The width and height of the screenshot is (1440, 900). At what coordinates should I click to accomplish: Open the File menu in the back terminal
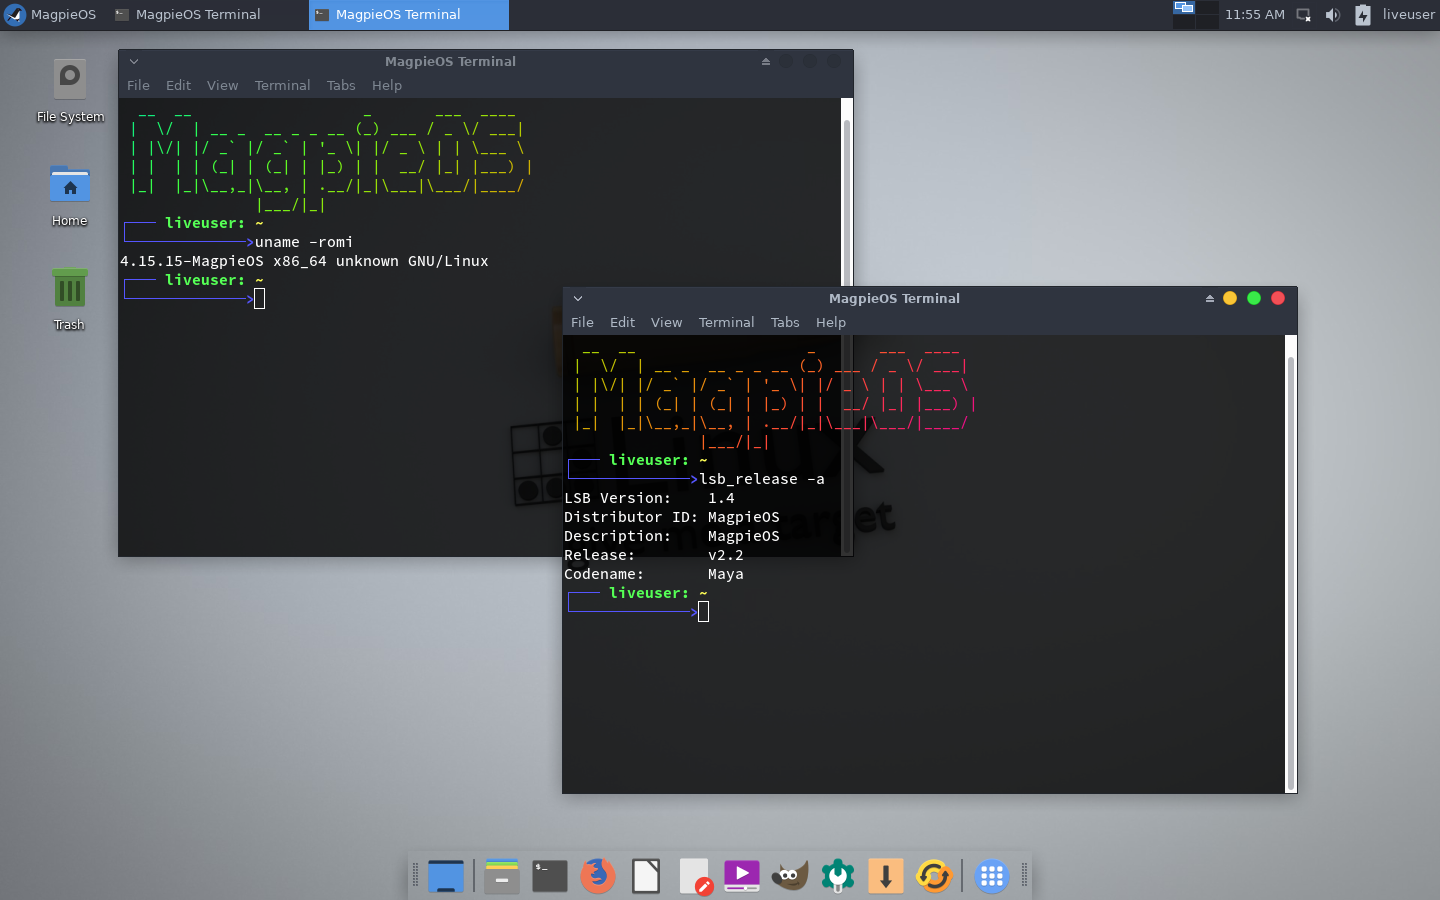pyautogui.click(x=138, y=85)
